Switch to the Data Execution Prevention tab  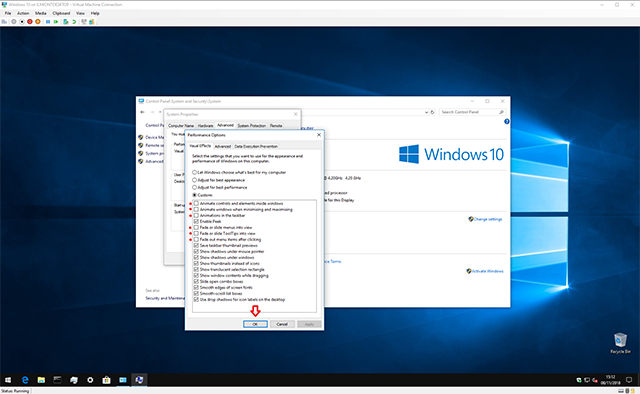pos(256,146)
